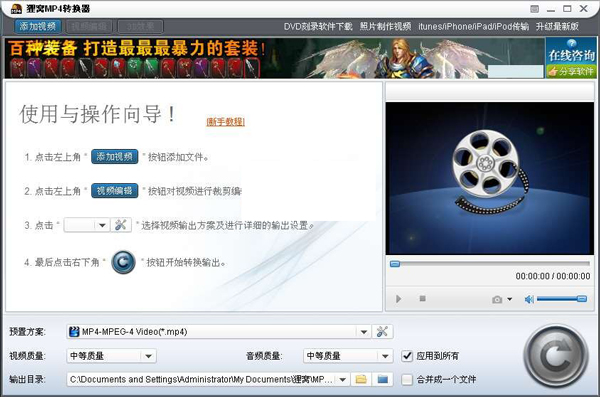Open the 预置方案 preset dropdown
The image size is (600, 397).
tap(364, 332)
